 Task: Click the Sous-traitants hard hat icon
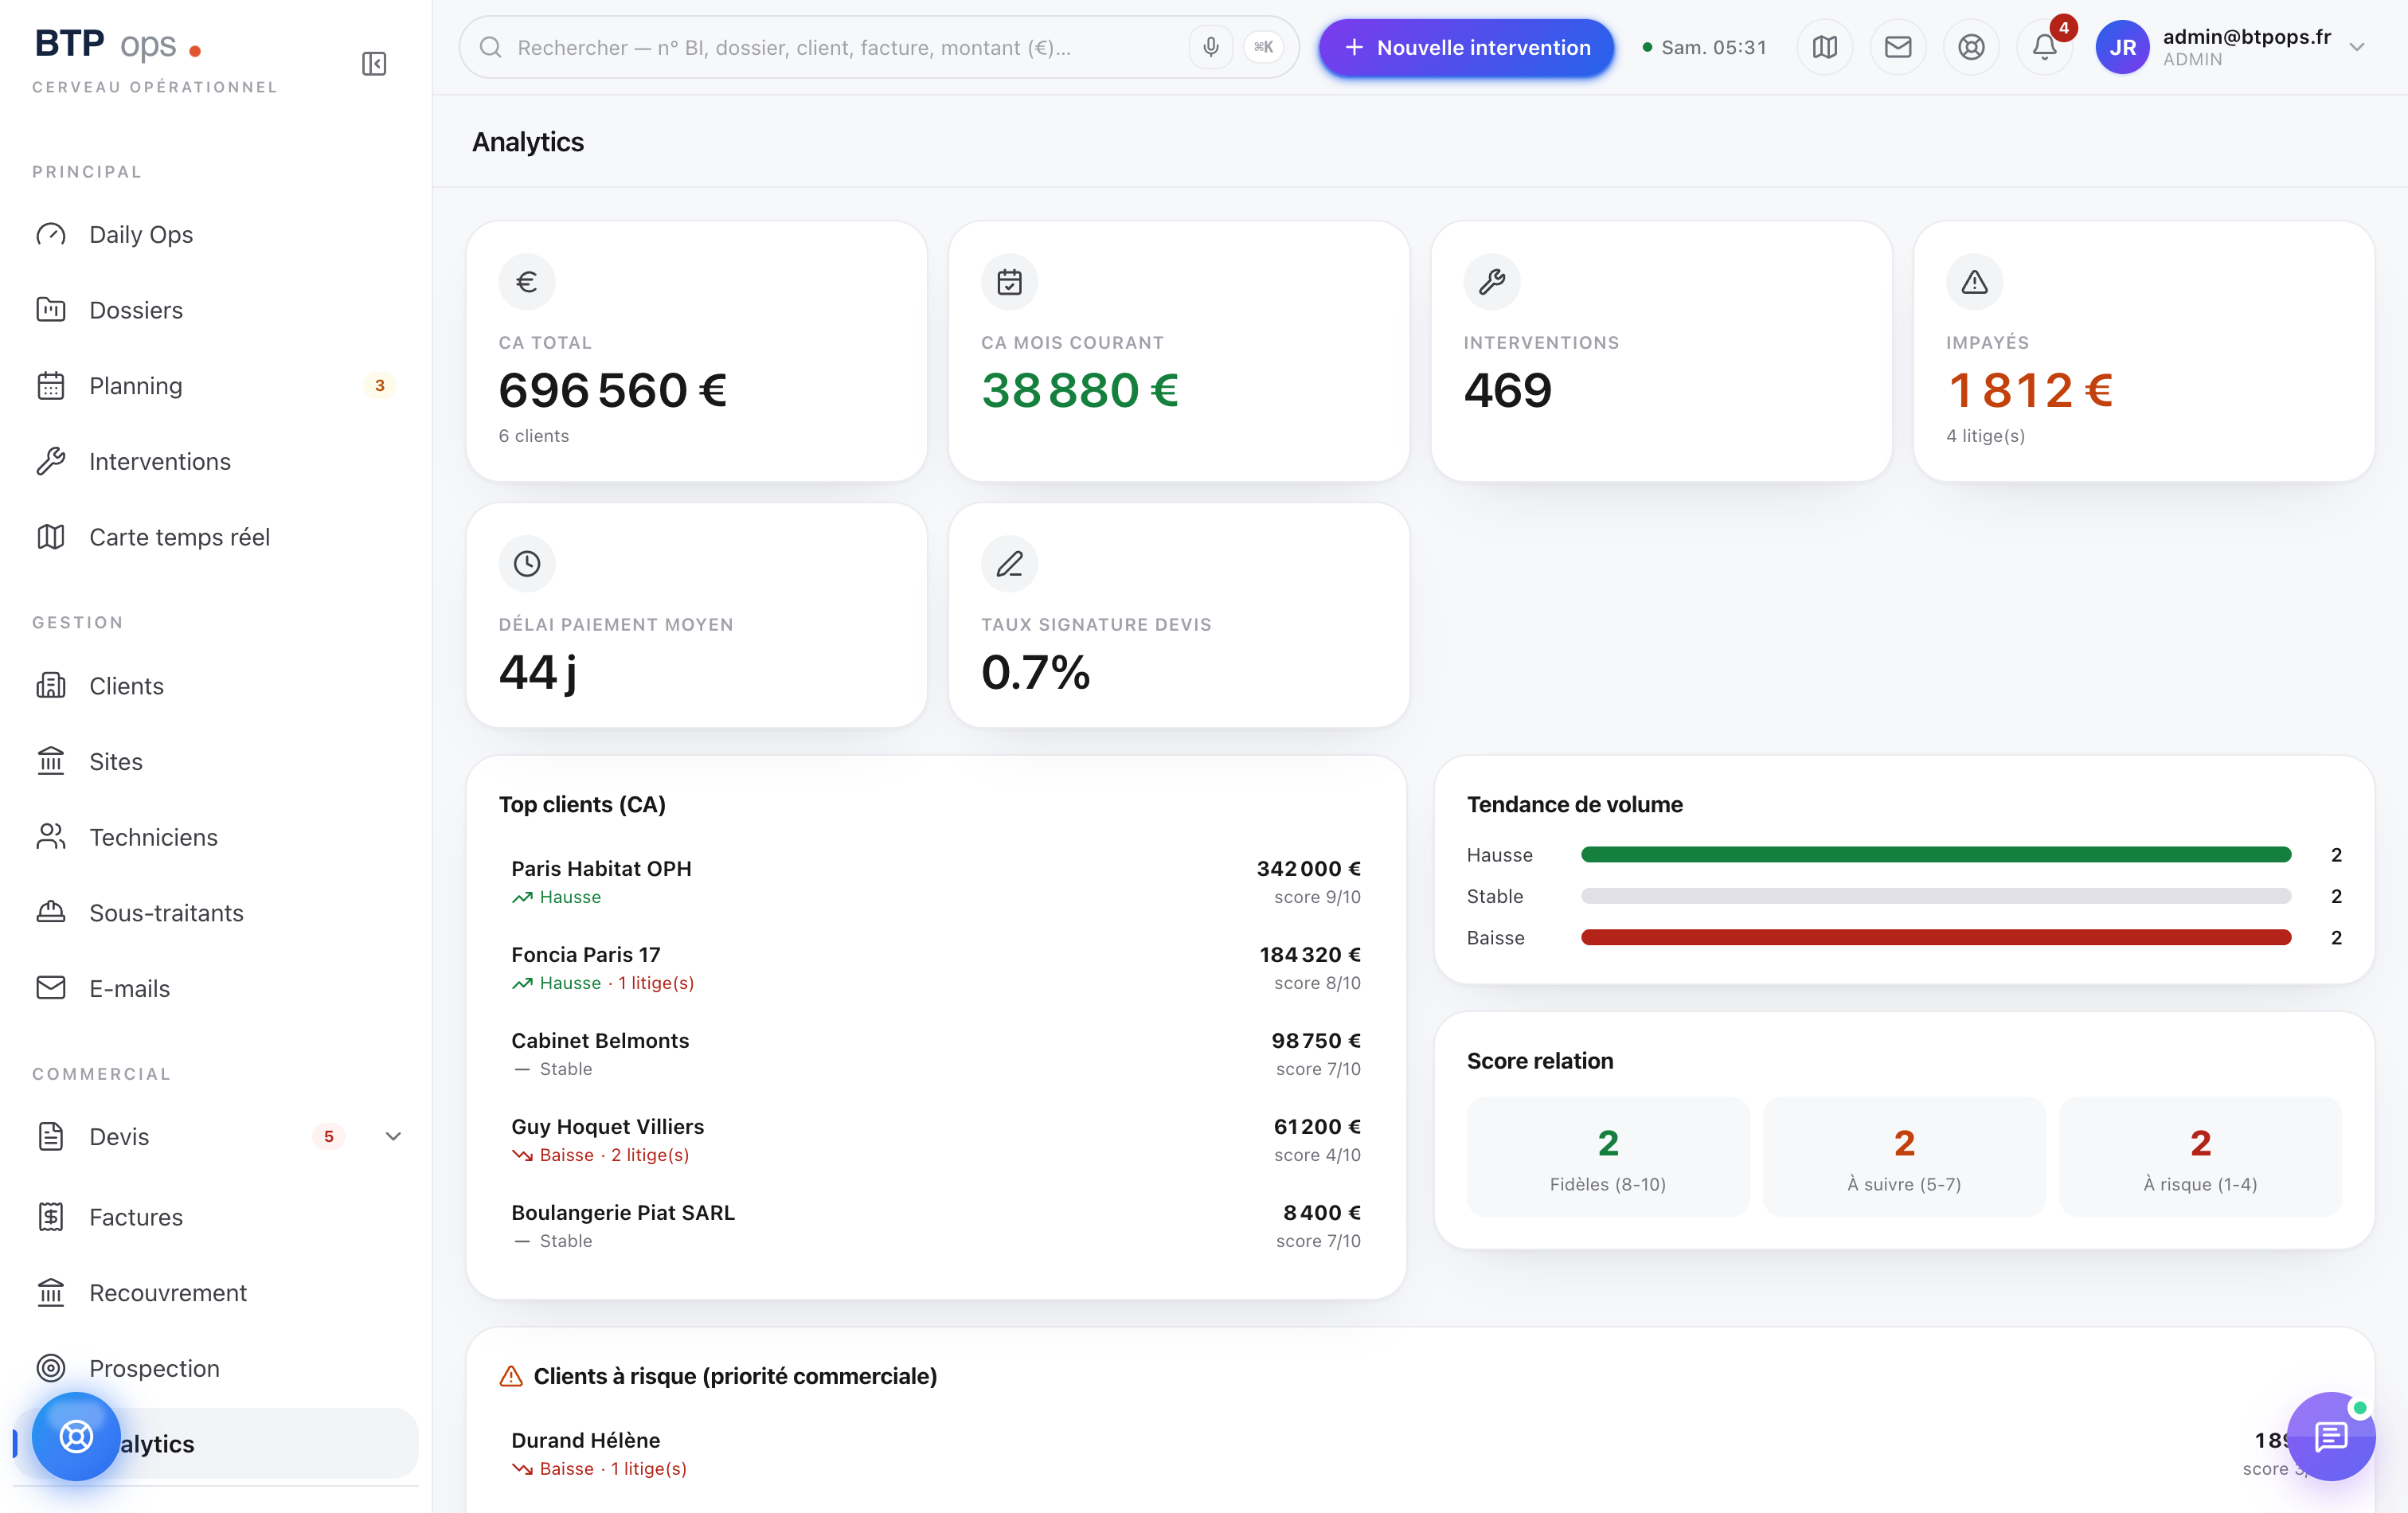[x=51, y=912]
